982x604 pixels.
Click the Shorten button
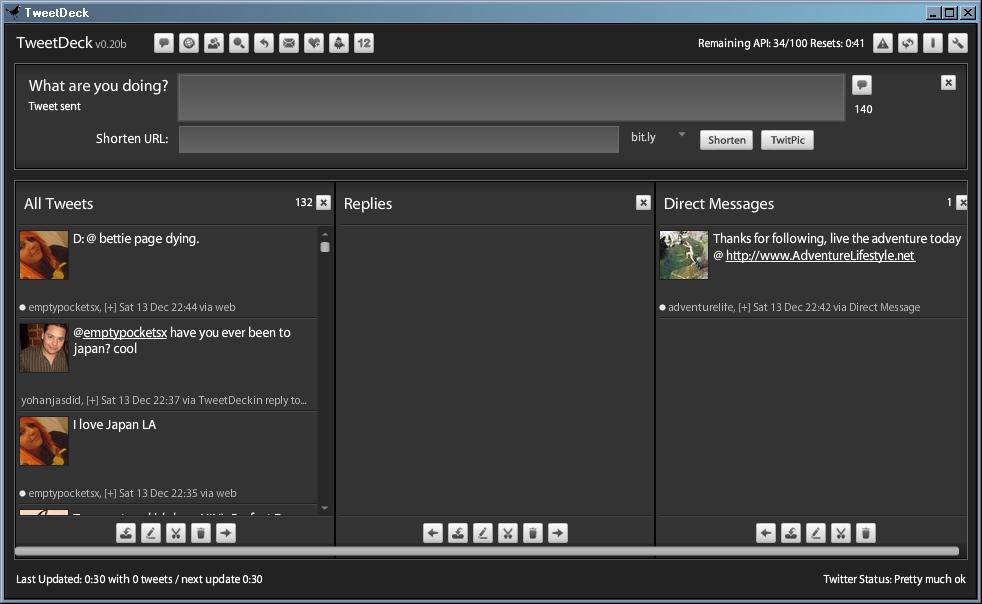[726, 140]
